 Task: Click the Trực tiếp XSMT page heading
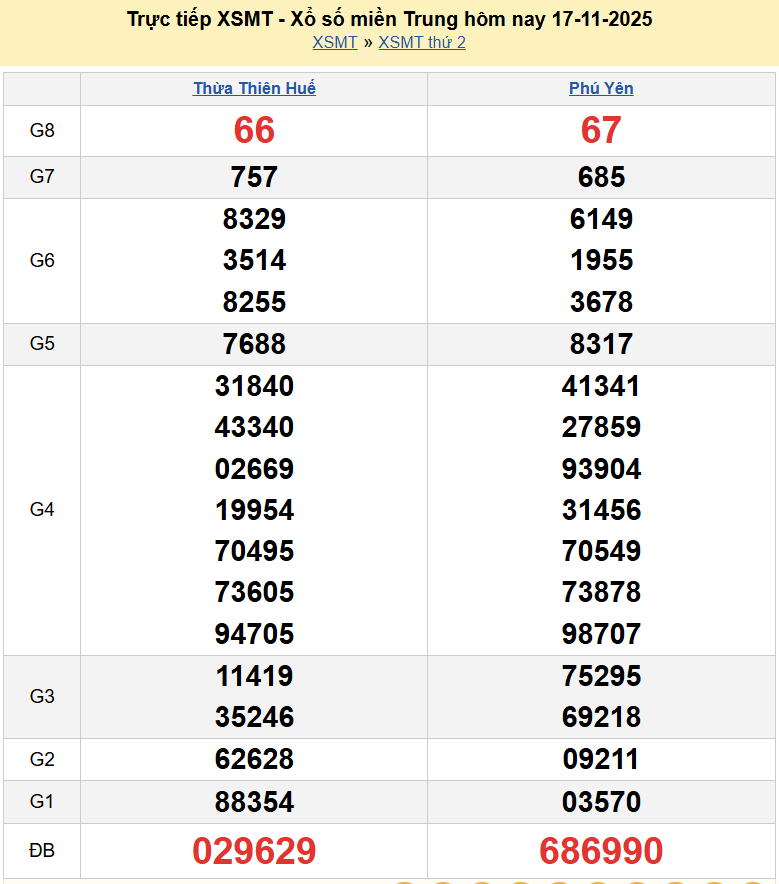click(x=390, y=19)
